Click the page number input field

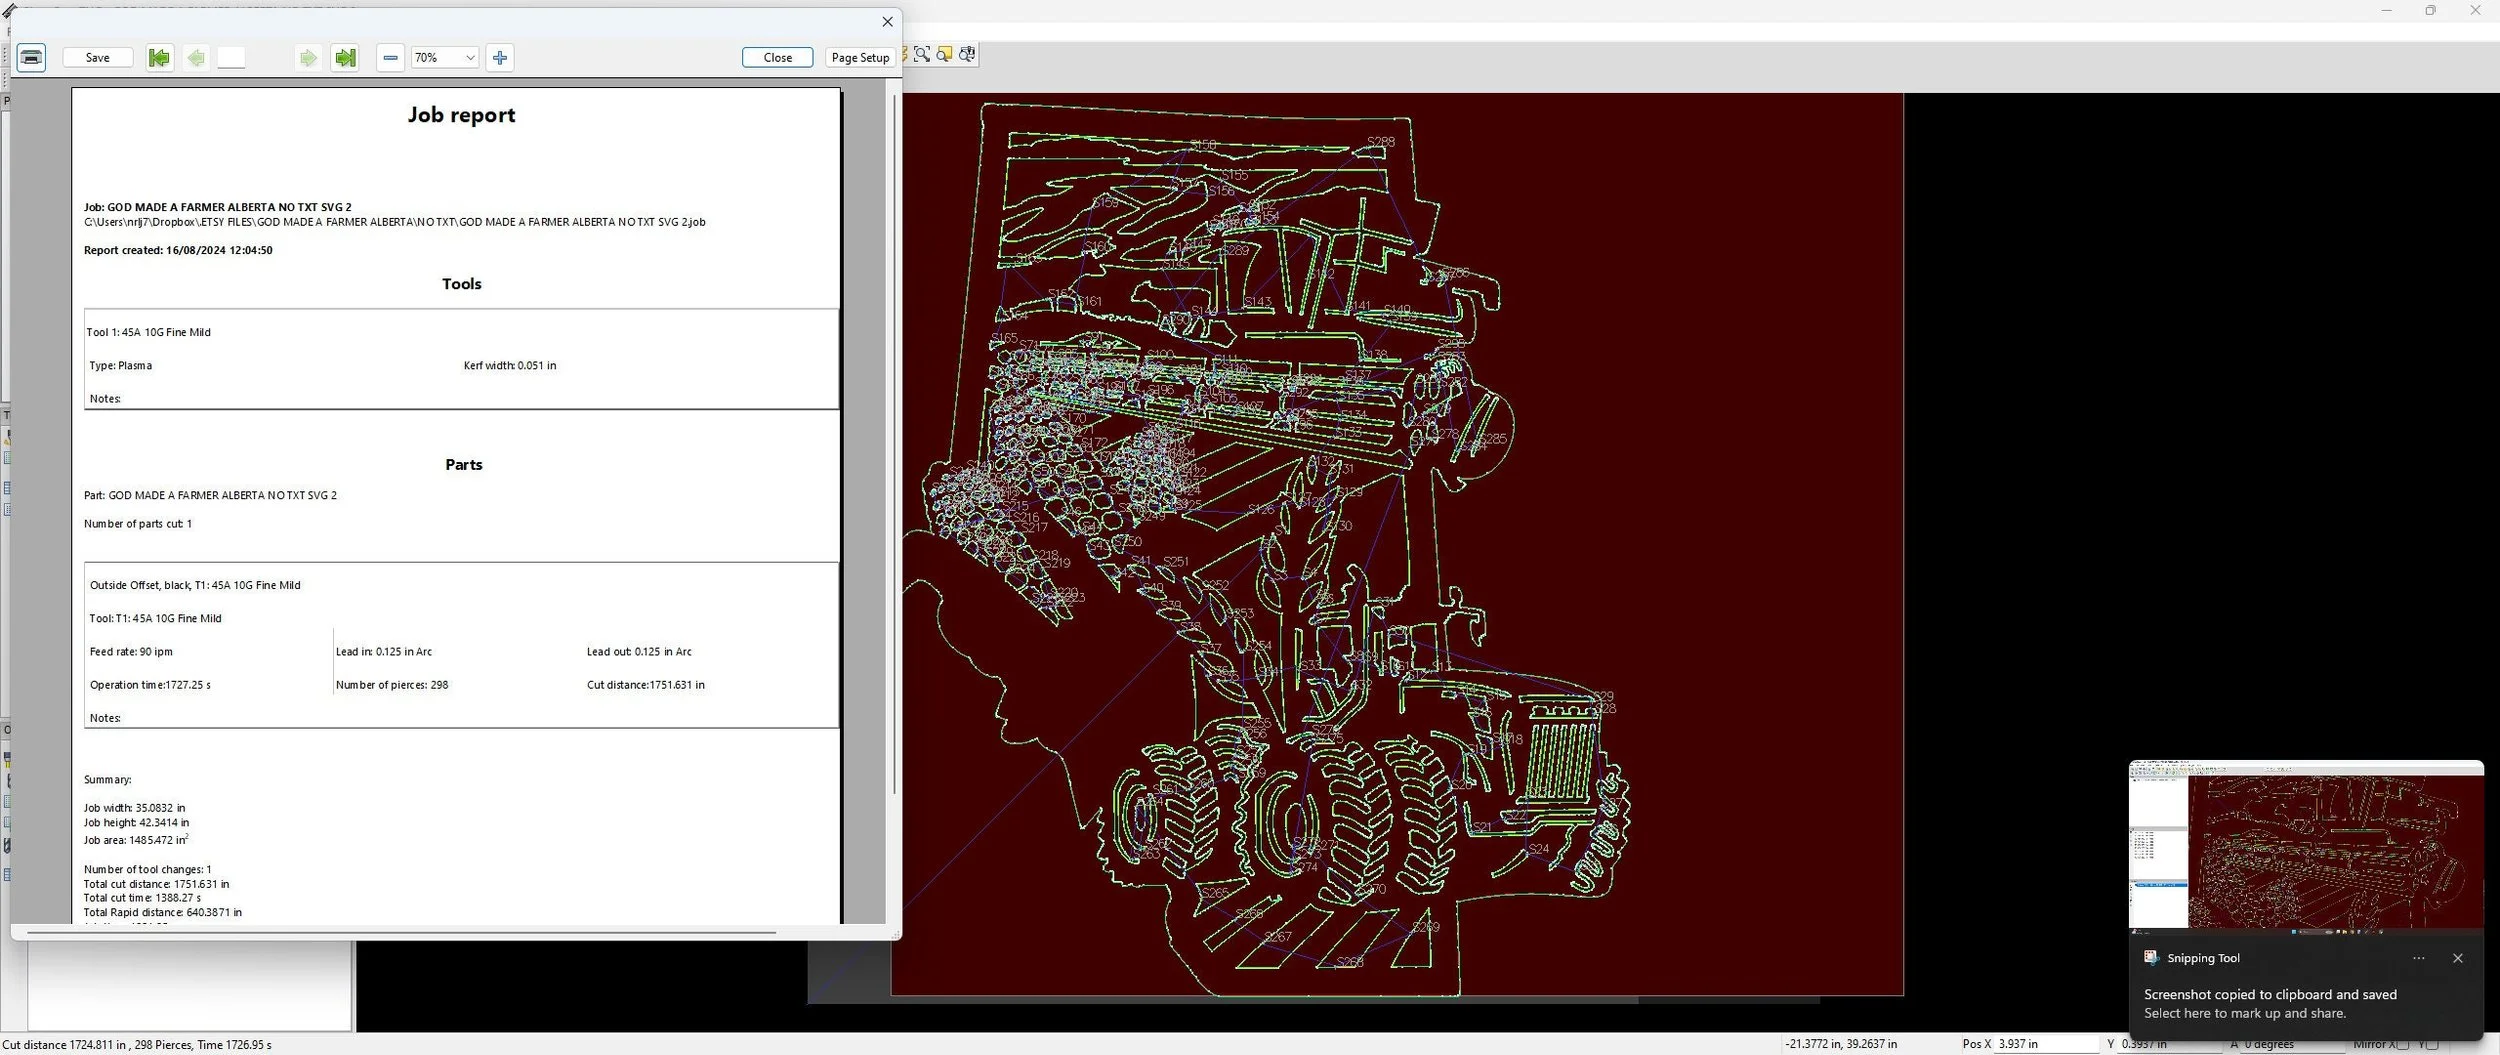[231, 57]
